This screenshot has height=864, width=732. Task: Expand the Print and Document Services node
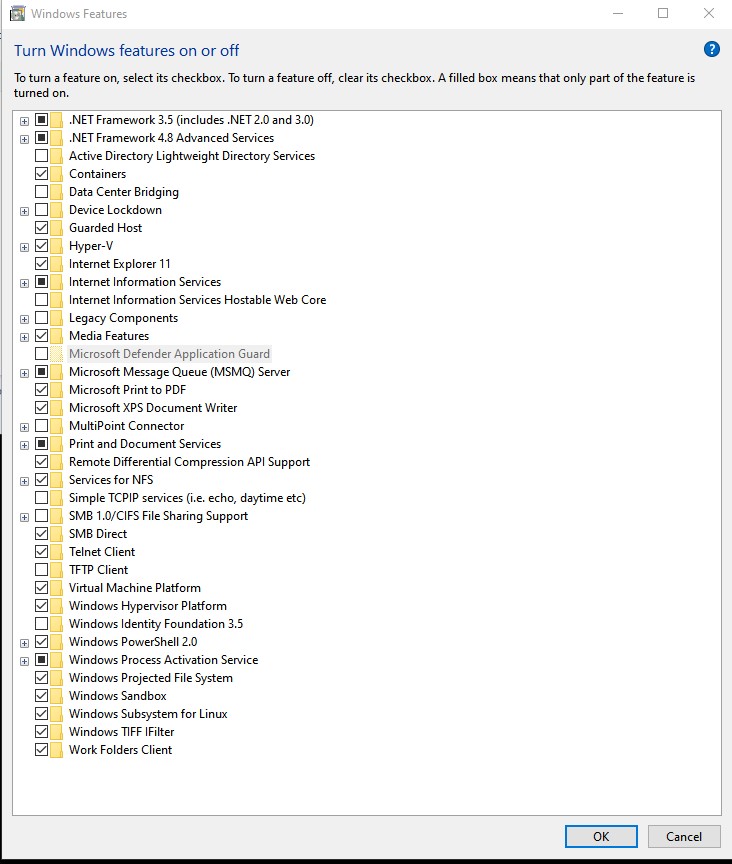pos(24,444)
